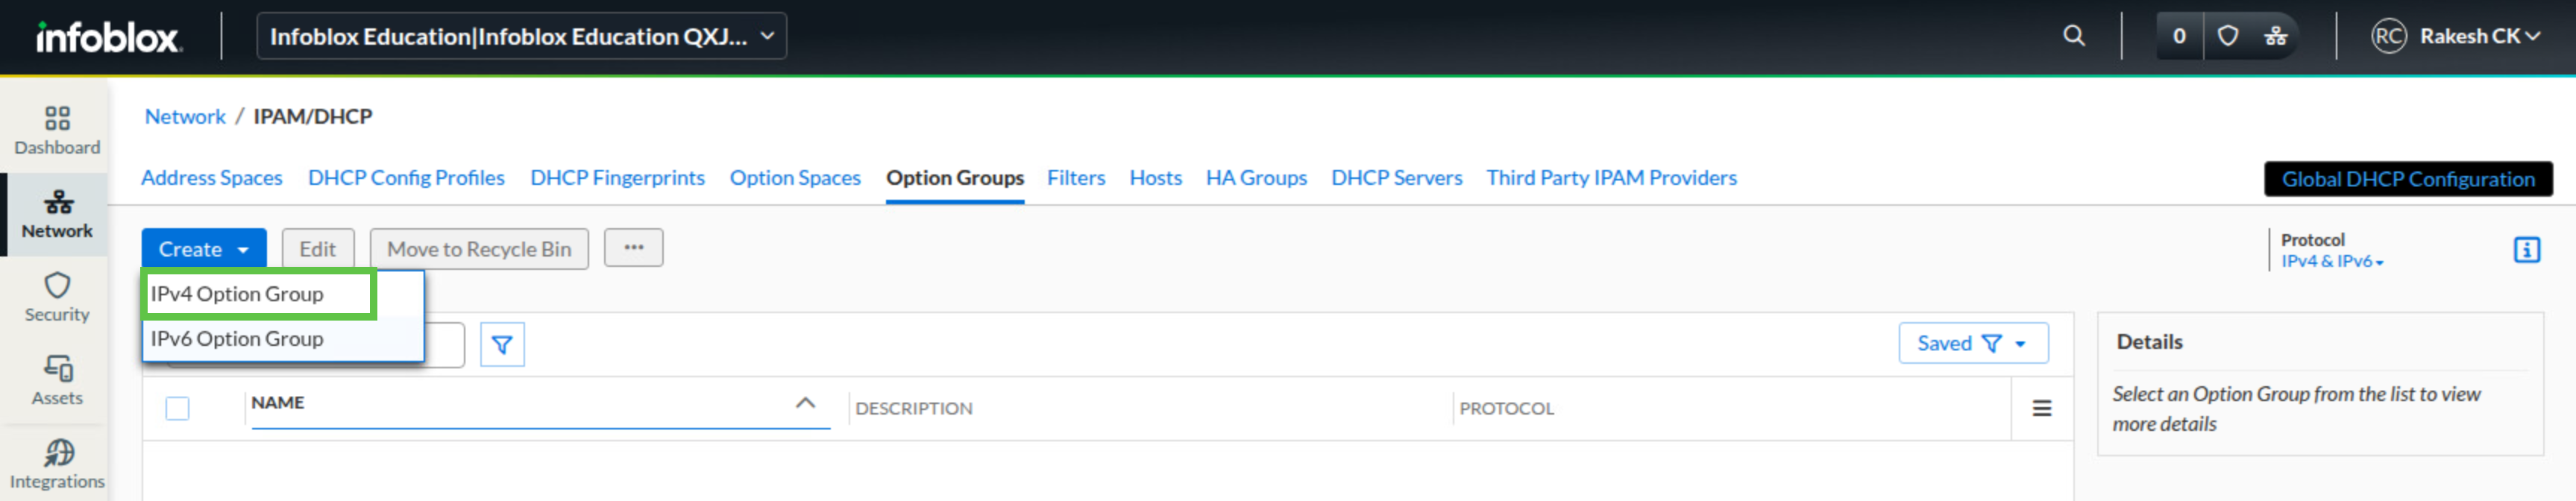Expand the Create dropdown button
Screen dimensions: 2576x501
coord(204,249)
